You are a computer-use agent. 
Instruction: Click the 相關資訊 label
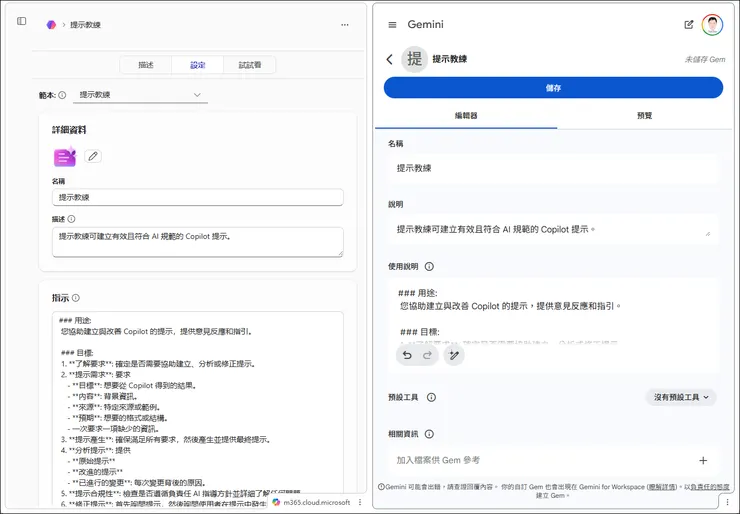403,434
